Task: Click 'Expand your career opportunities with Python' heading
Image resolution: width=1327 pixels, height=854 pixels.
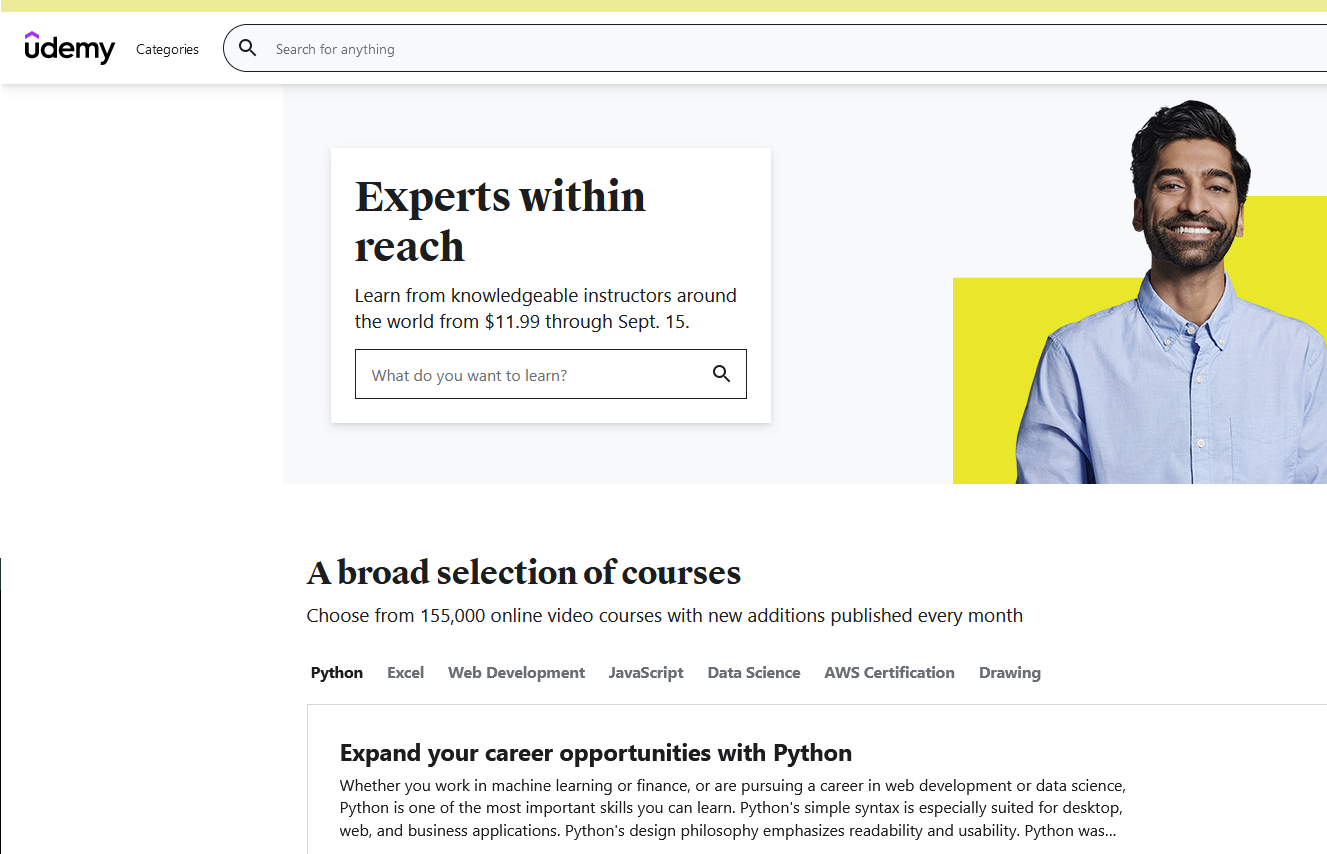Action: 596,753
